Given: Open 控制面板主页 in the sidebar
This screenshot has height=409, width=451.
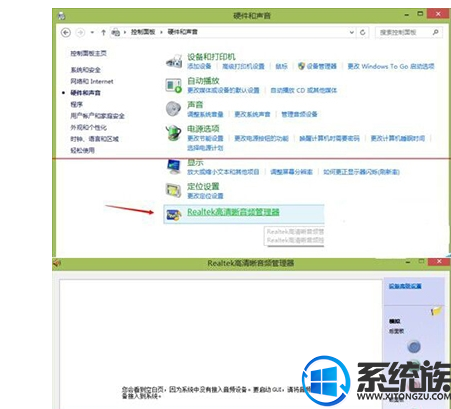Looking at the screenshot, I should click(88, 53).
